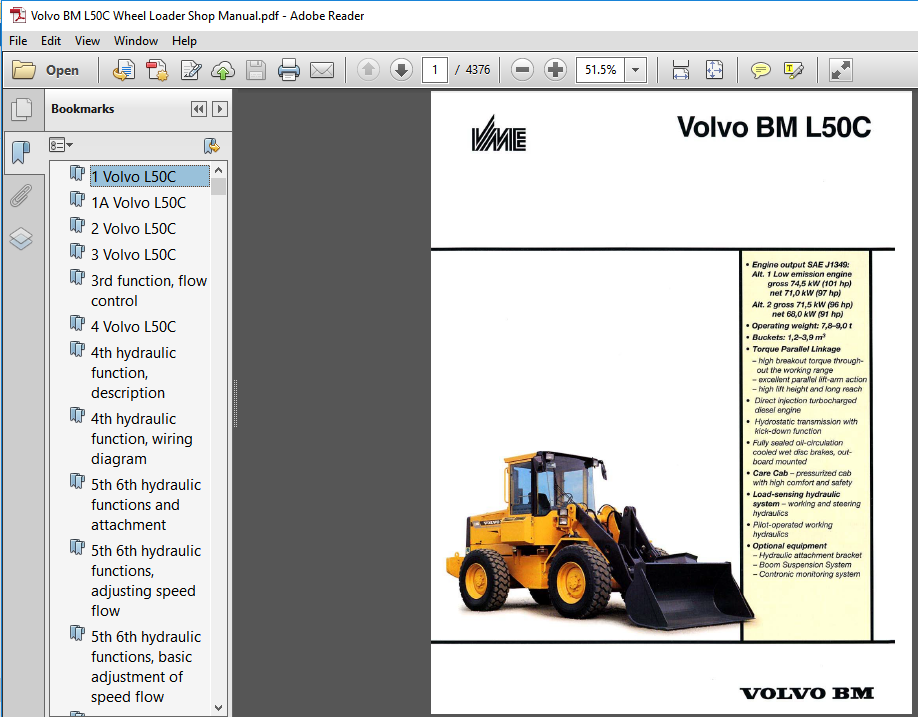
Task: Print the document with printer icon
Action: click(289, 70)
